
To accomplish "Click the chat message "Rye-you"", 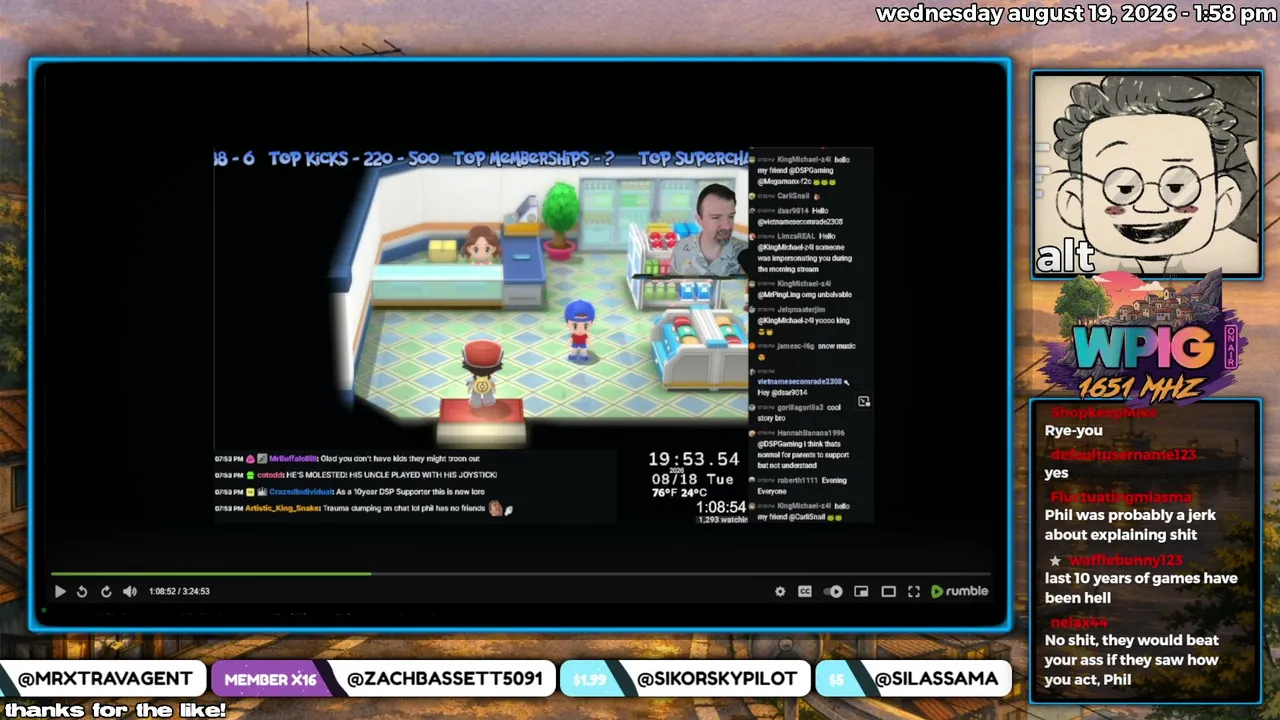I will click(1074, 431).
